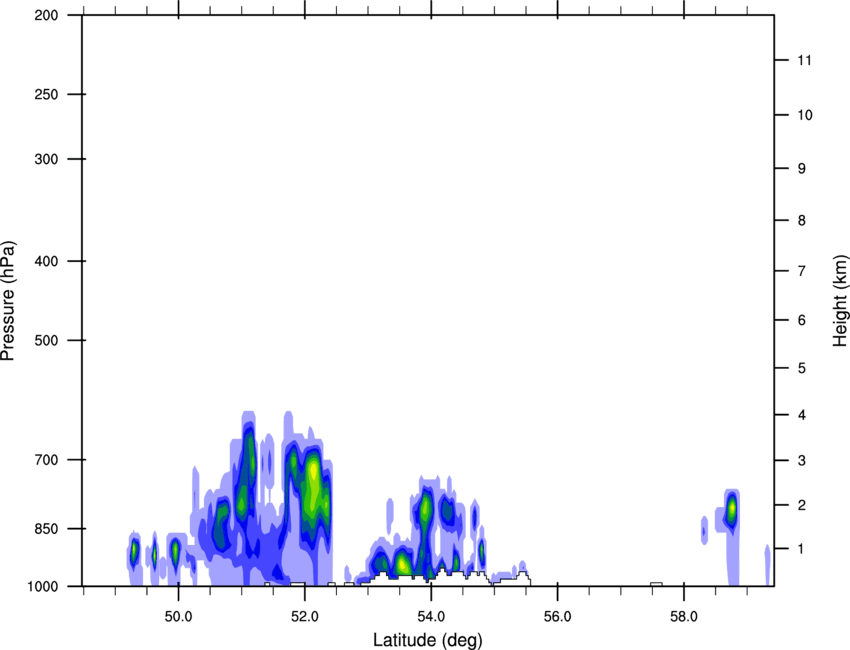
Task: Click the 'Height (km)' axis title
Action: pos(840,300)
